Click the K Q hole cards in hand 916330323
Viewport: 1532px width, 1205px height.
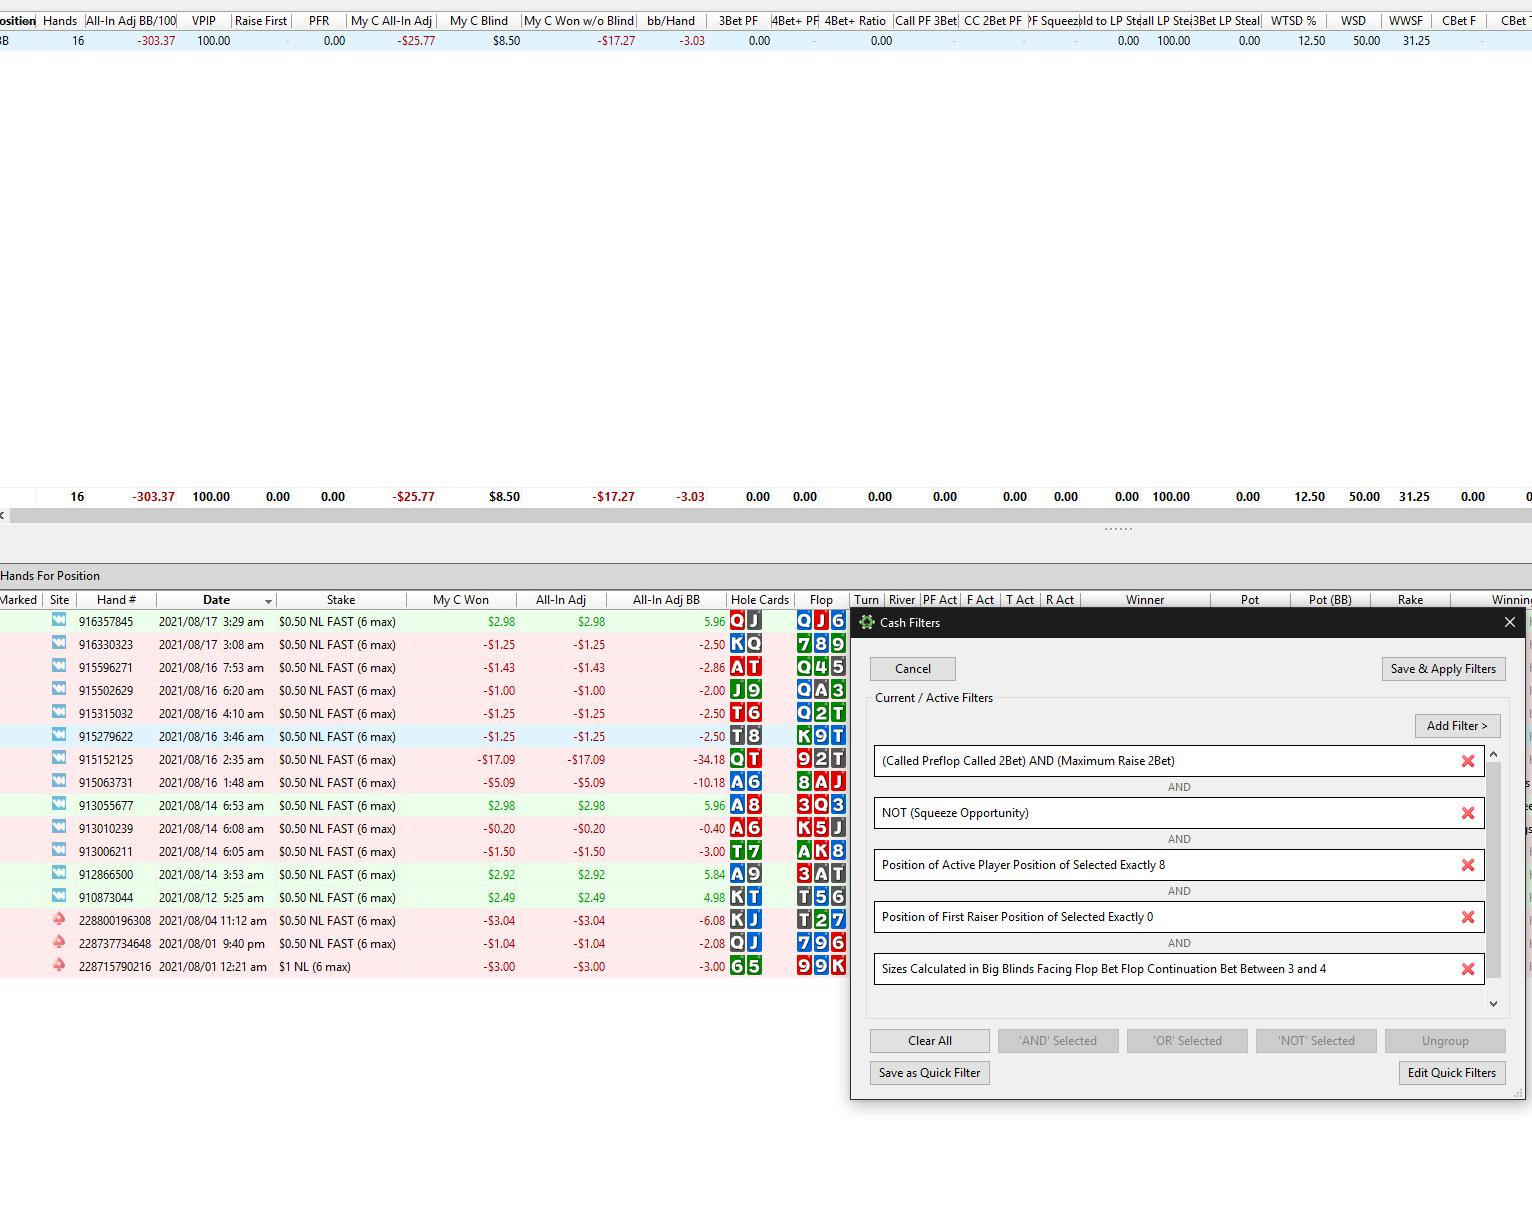(x=746, y=644)
